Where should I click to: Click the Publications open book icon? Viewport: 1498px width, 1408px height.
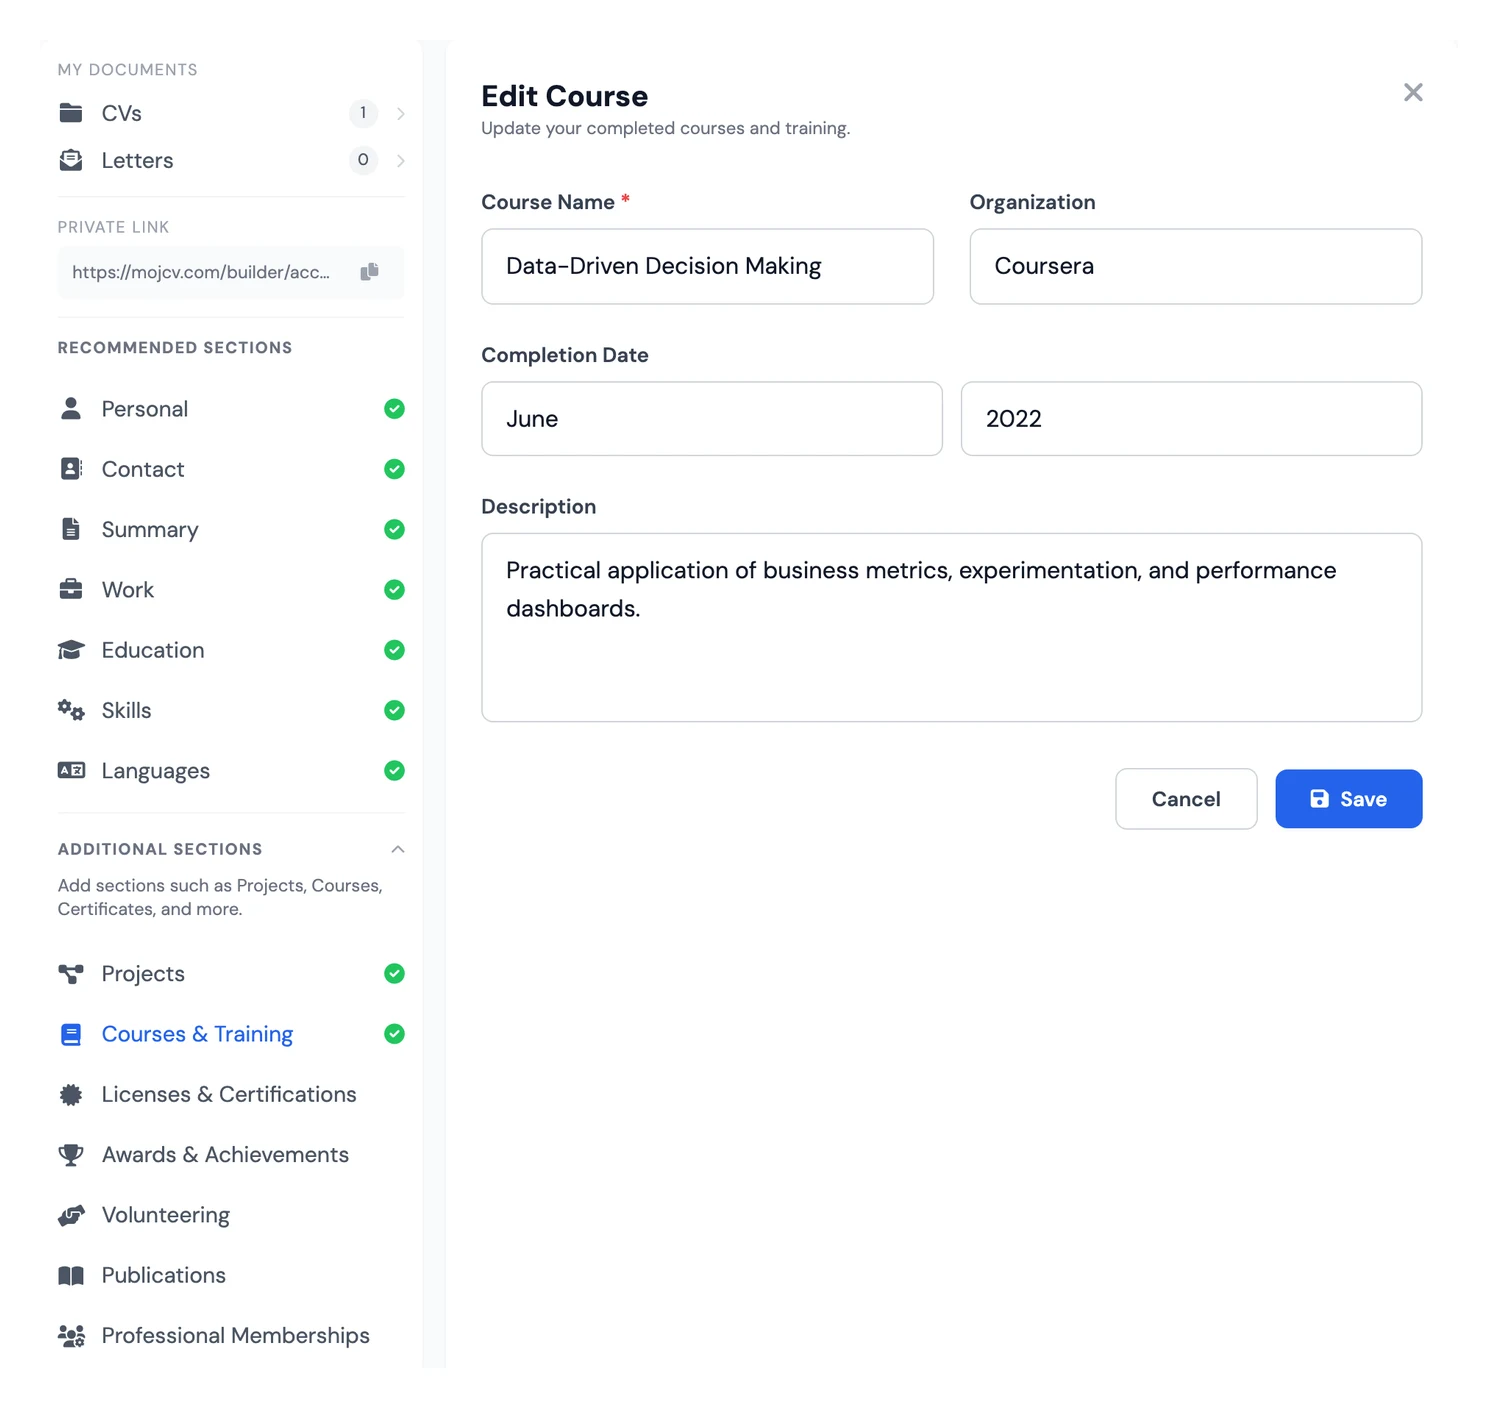[71, 1275]
